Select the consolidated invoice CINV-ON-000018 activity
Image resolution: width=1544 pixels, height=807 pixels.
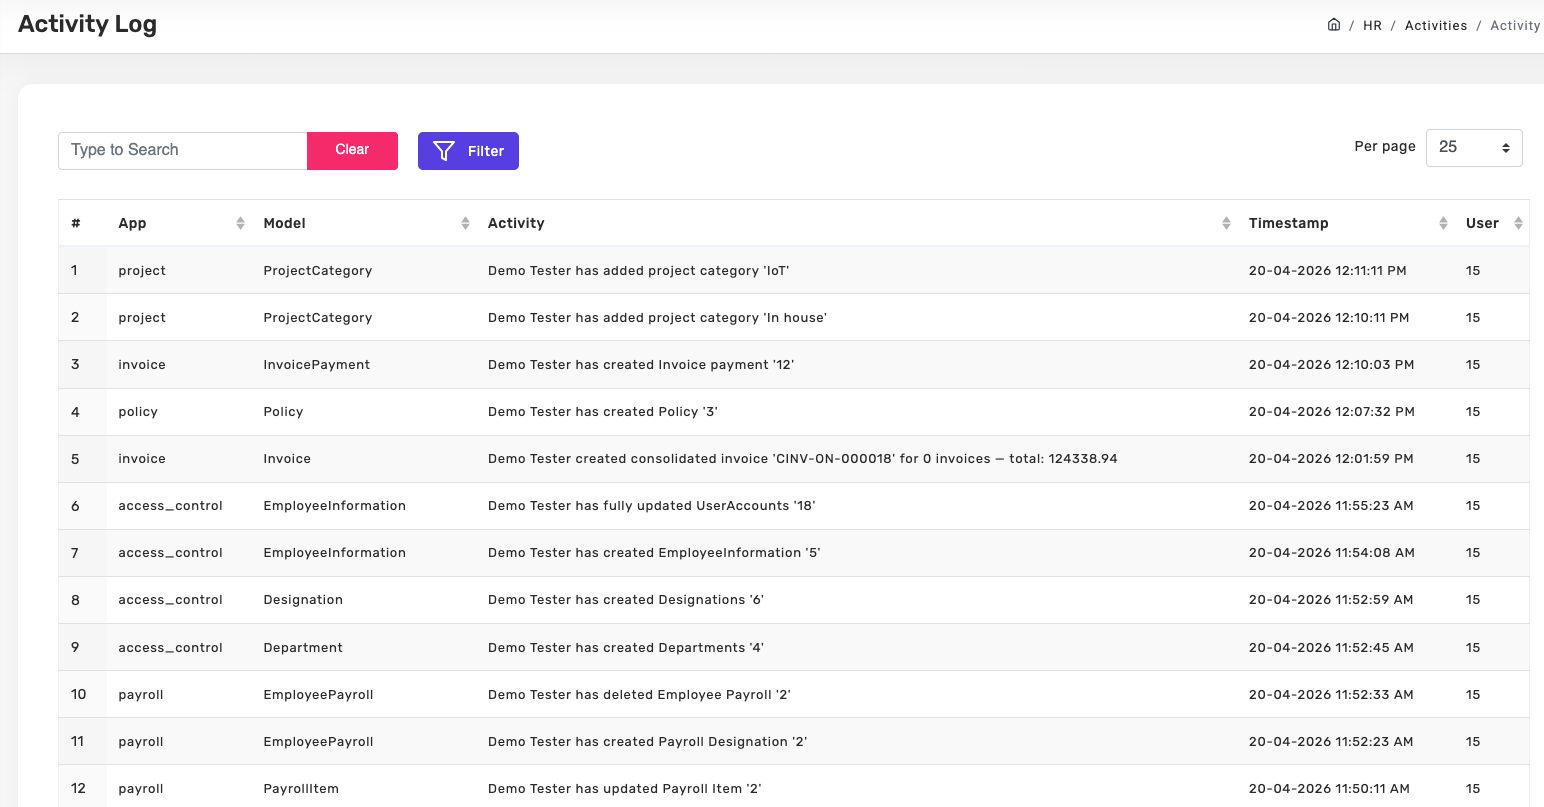click(x=803, y=459)
